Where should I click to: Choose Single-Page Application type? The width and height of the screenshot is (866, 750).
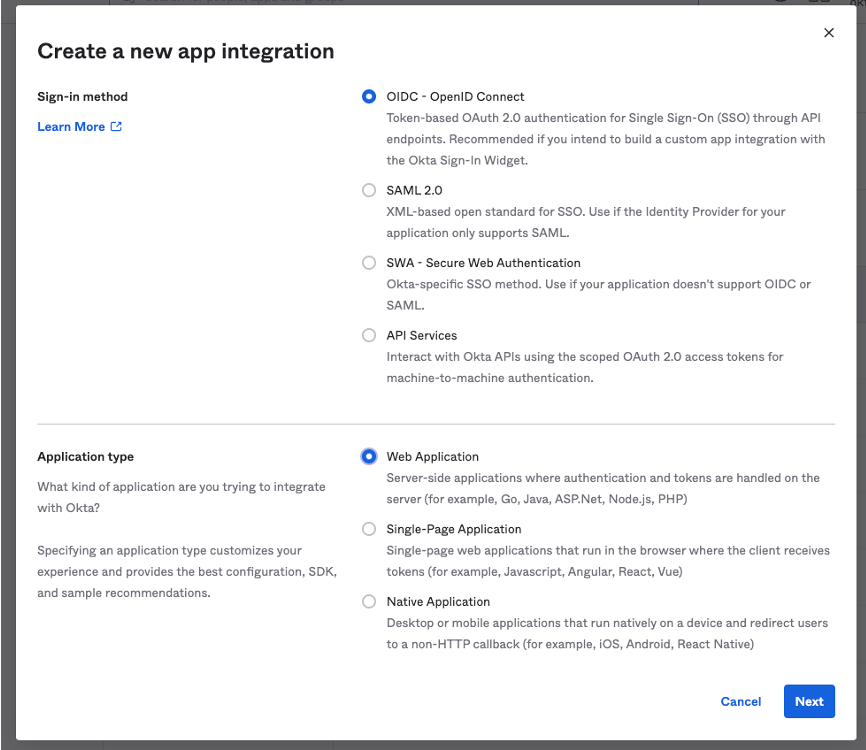pyautogui.click(x=369, y=528)
